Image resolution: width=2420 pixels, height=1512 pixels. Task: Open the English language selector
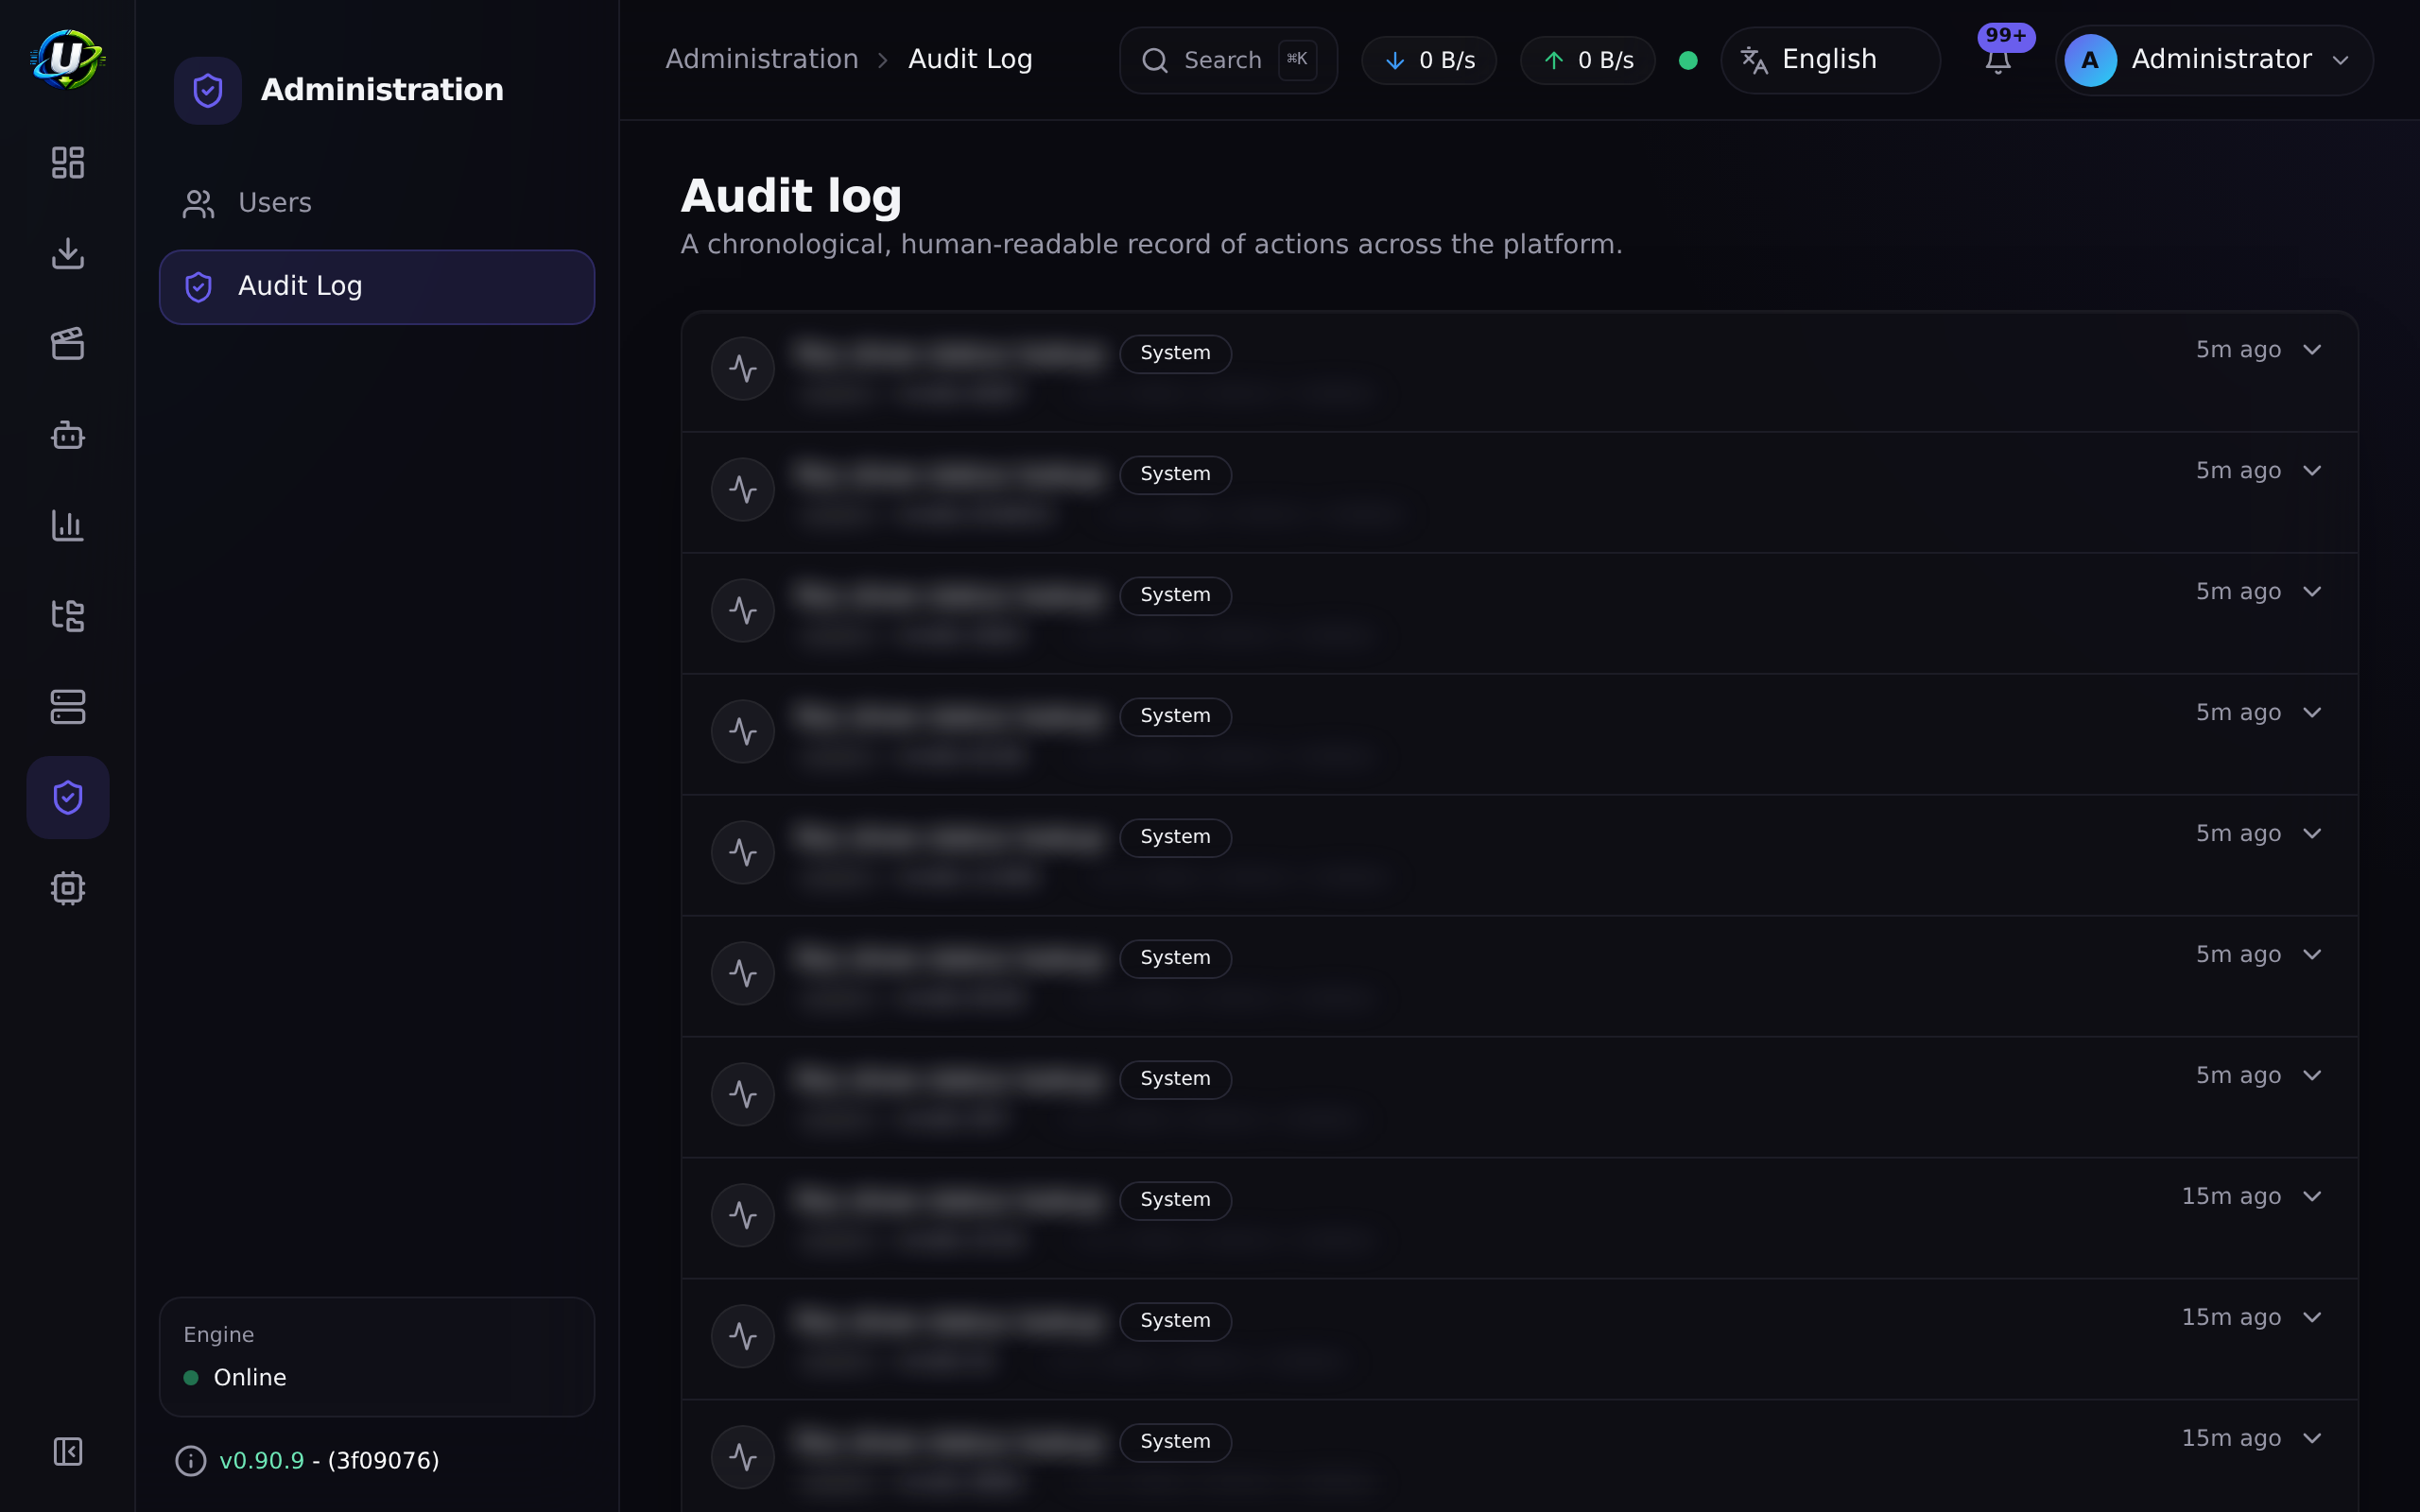1829,60
